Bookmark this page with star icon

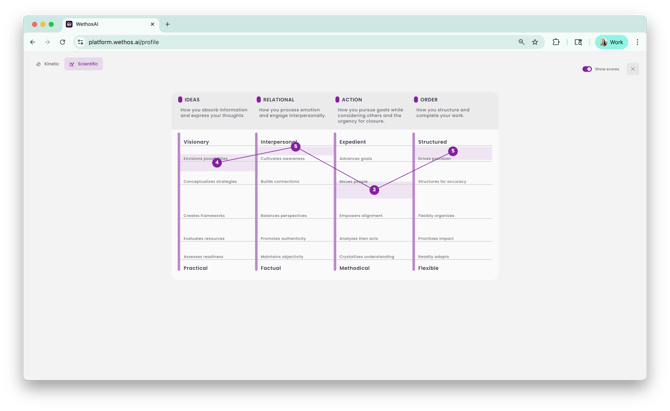(535, 42)
